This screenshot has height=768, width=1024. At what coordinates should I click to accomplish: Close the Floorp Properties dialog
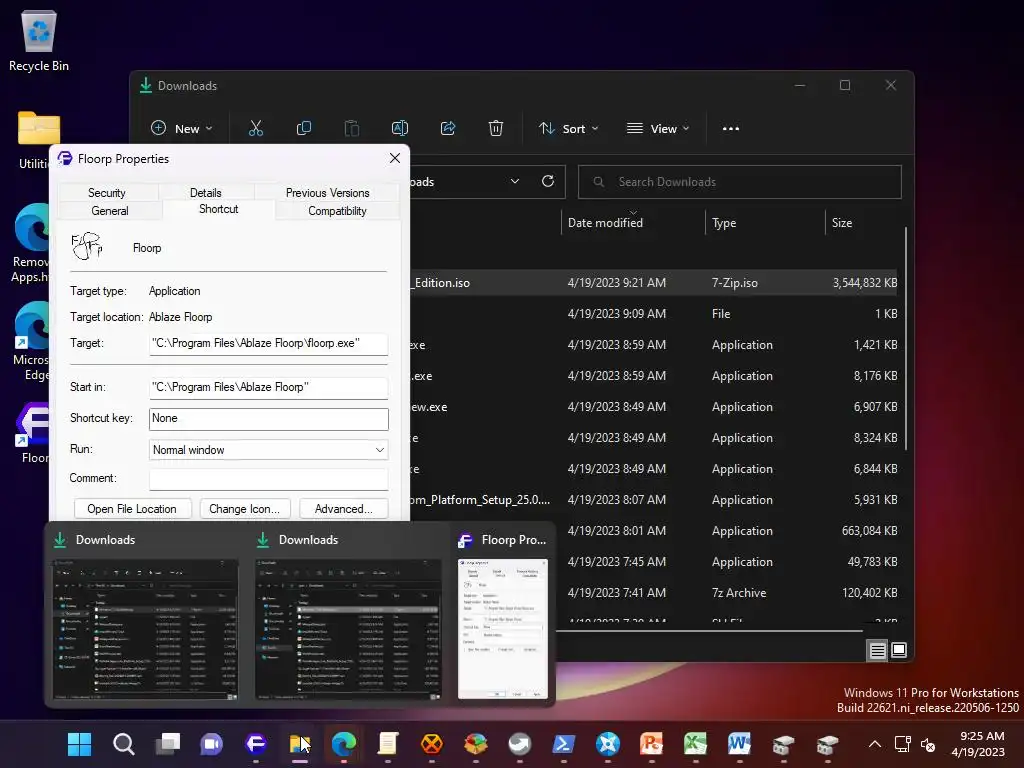[x=394, y=158]
